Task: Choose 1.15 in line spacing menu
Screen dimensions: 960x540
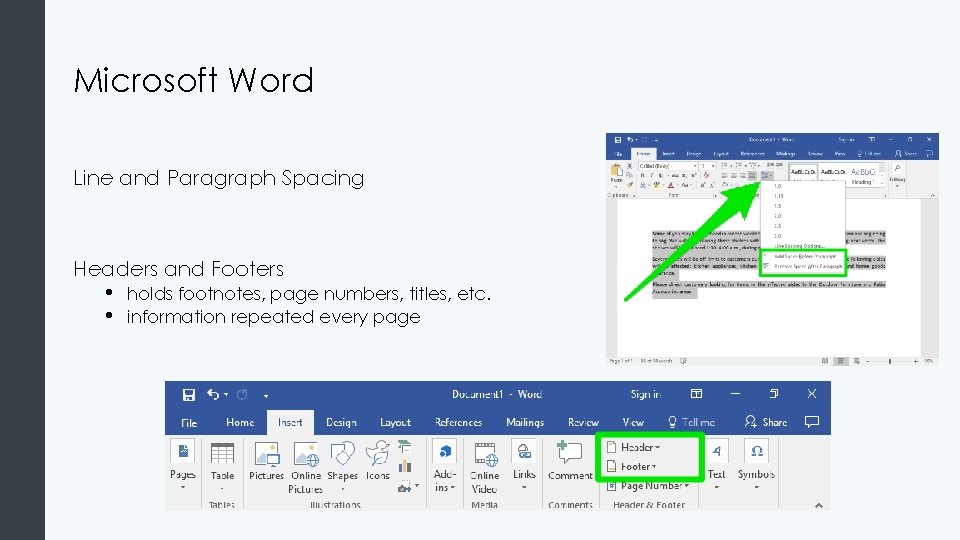Action: tap(779, 196)
